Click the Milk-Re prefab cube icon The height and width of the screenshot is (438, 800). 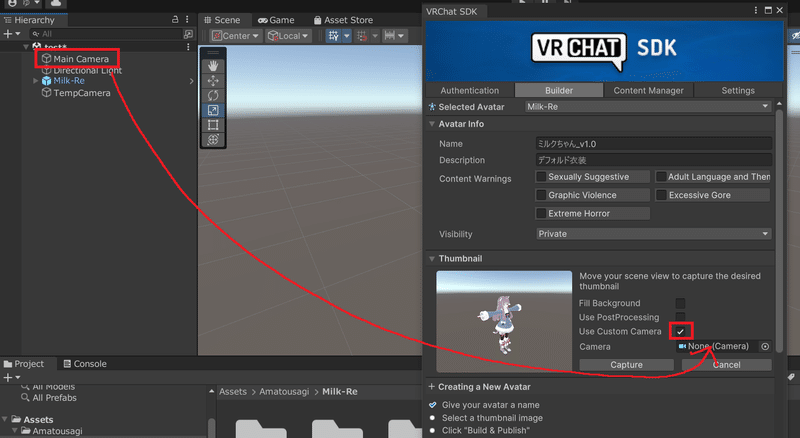[x=46, y=81]
